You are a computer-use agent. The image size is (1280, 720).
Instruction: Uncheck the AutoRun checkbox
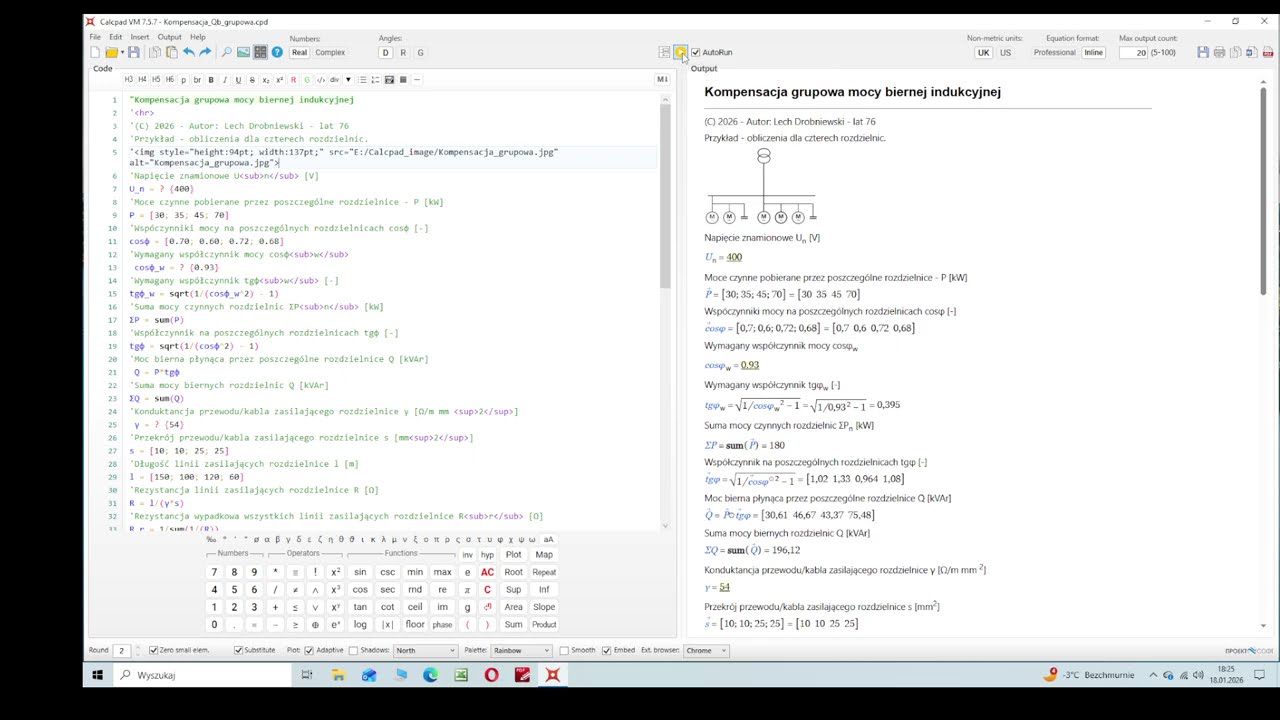coord(696,52)
